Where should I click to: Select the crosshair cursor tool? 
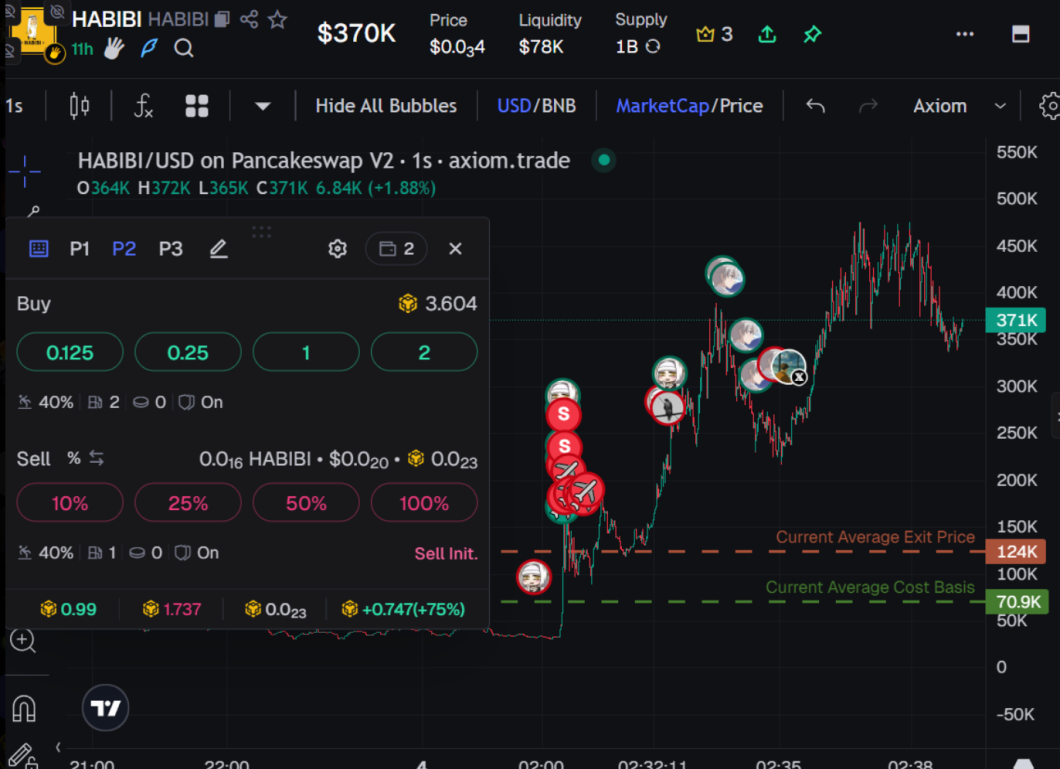(24, 171)
